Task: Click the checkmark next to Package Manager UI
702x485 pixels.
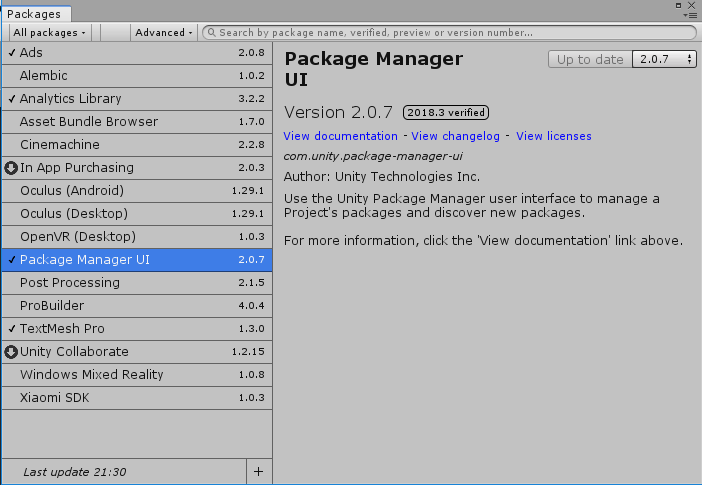Action: pyautogui.click(x=12, y=260)
